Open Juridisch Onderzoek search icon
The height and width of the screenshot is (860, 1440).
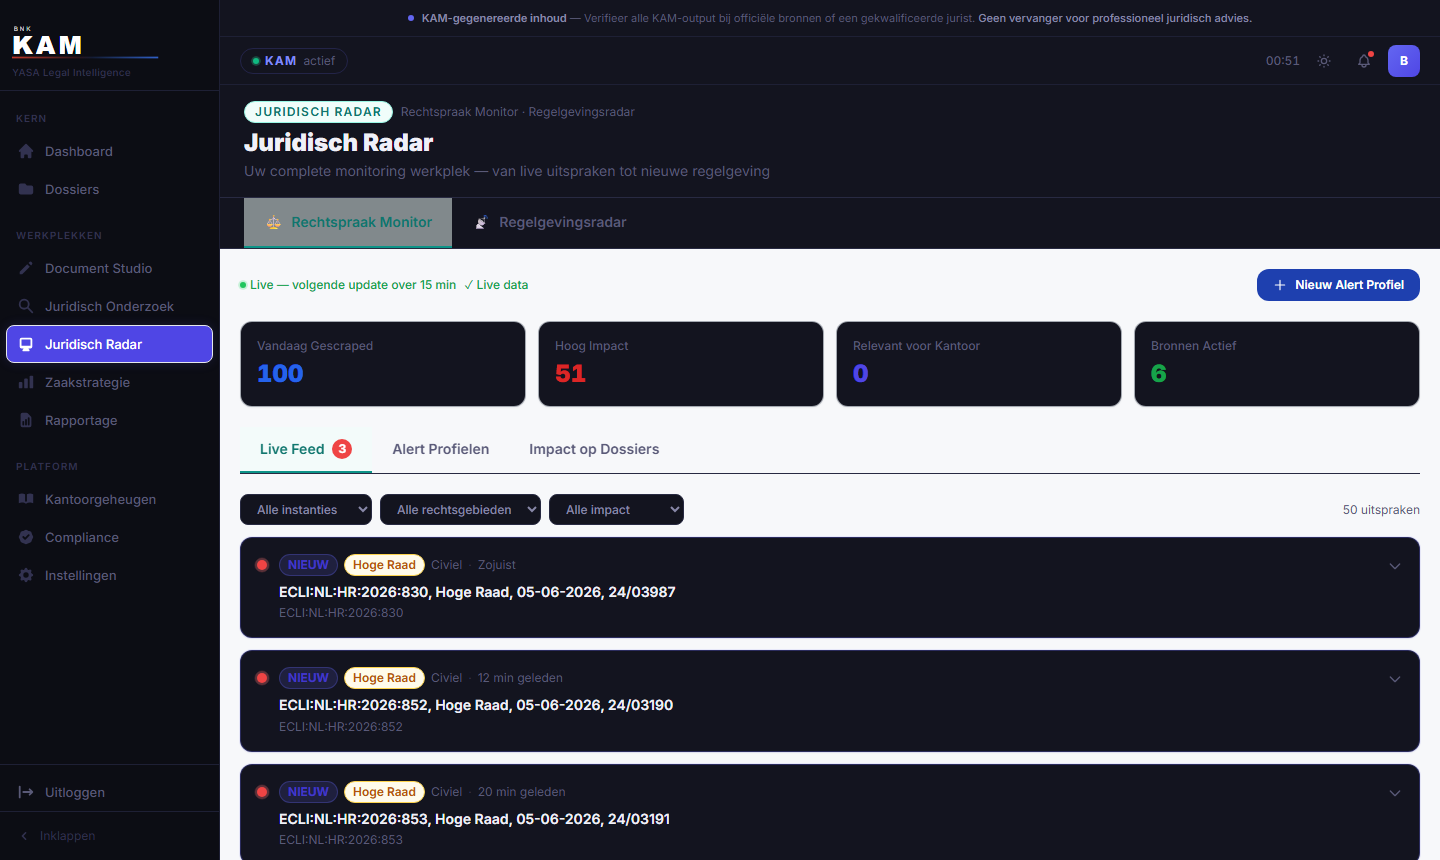26,306
